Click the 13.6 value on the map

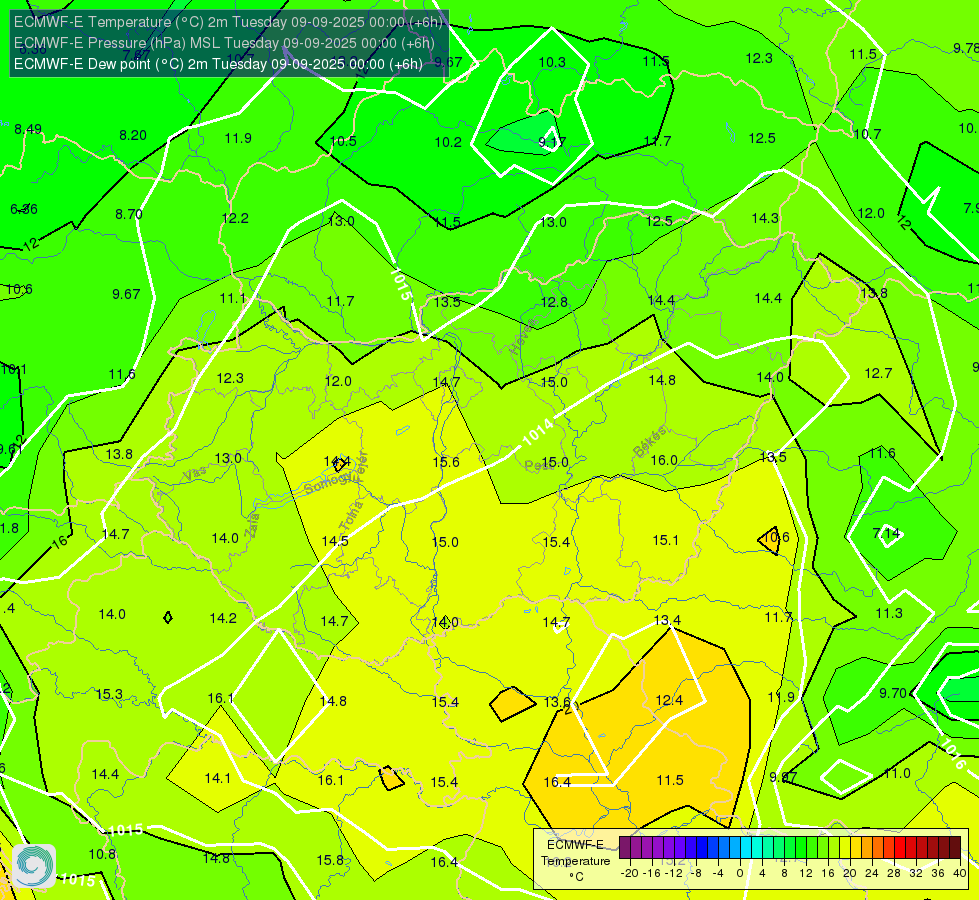556,702
